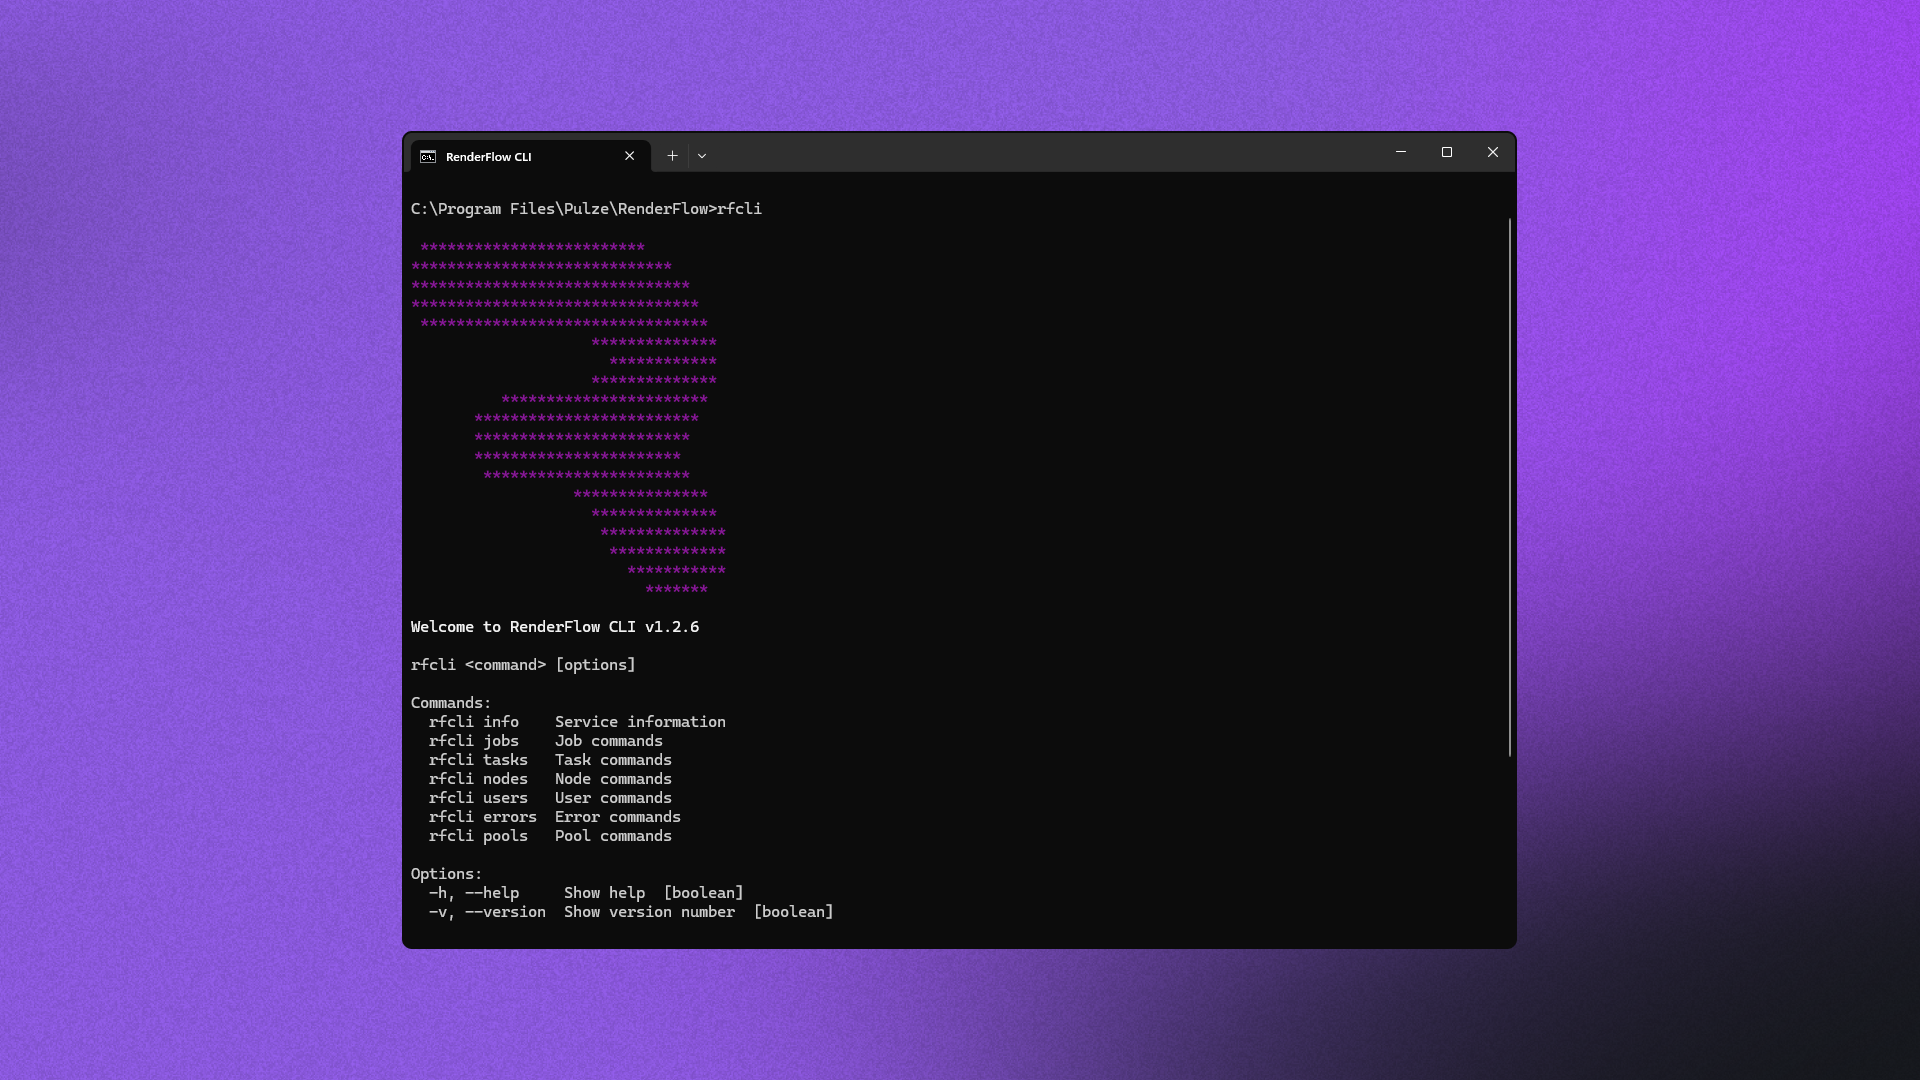
Task: Close the RenderFlow CLI tab
Action: coord(629,156)
